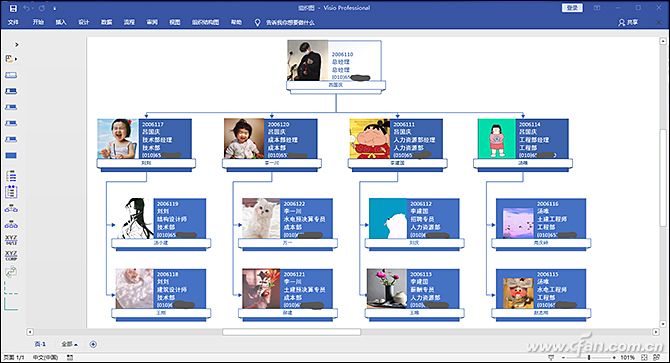670x363 pixels.
Task: Open the 文件 menu
Action: pyautogui.click(x=13, y=22)
